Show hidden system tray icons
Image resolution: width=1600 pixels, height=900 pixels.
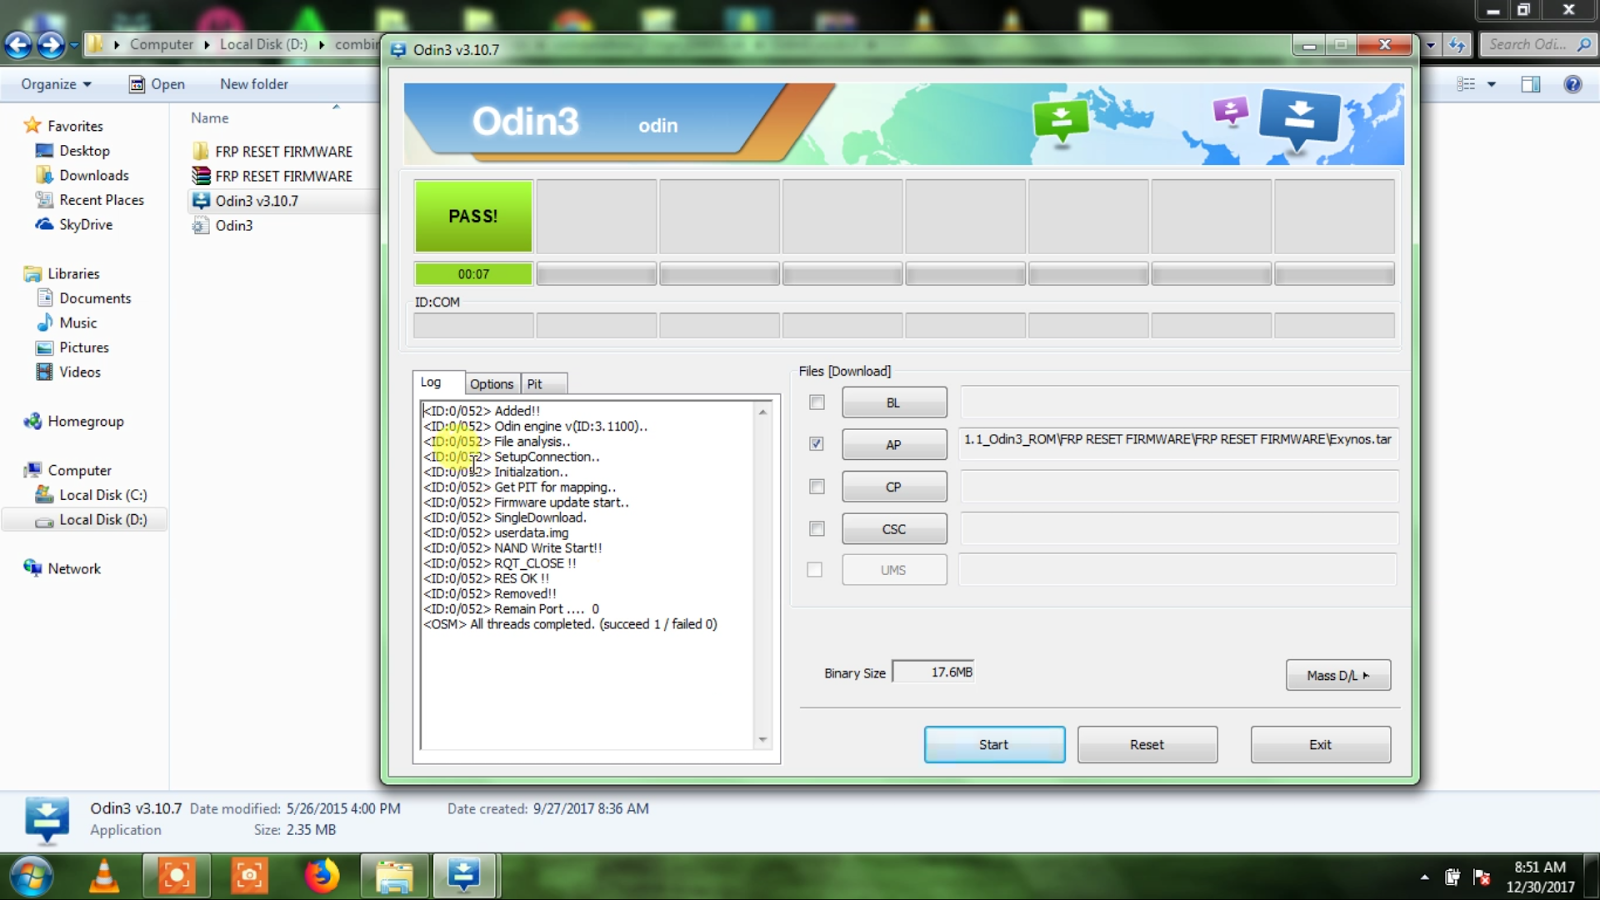tap(1424, 877)
